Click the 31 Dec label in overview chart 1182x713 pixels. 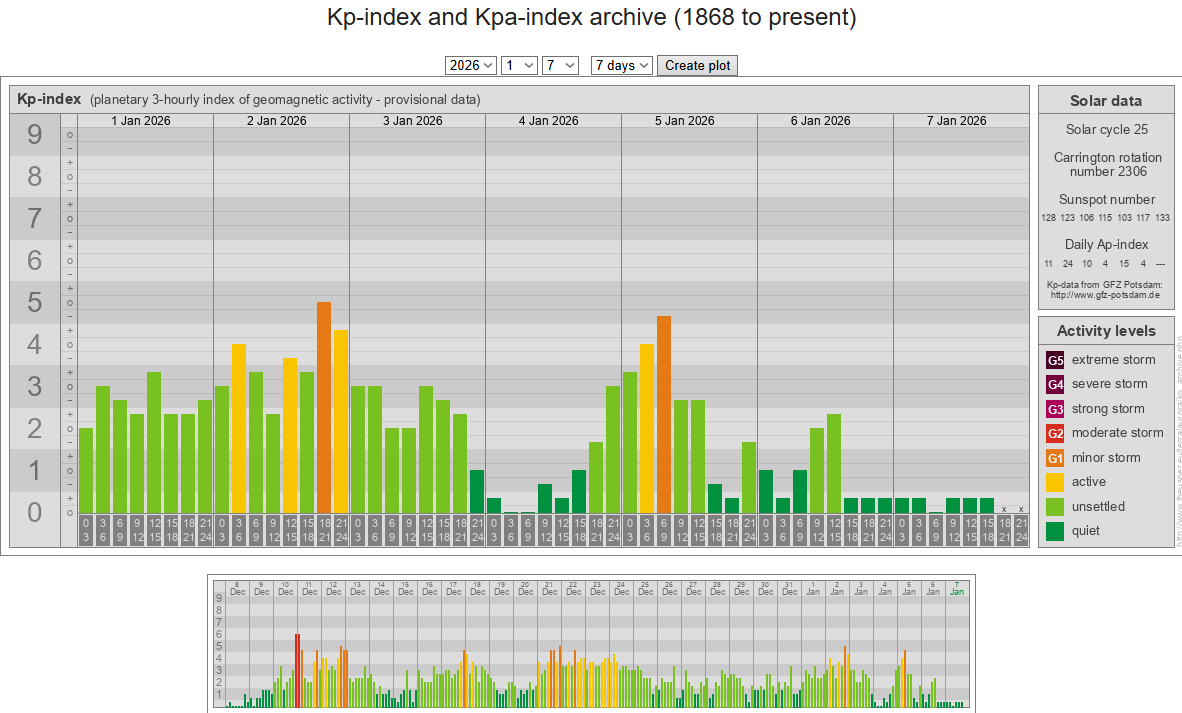789,589
